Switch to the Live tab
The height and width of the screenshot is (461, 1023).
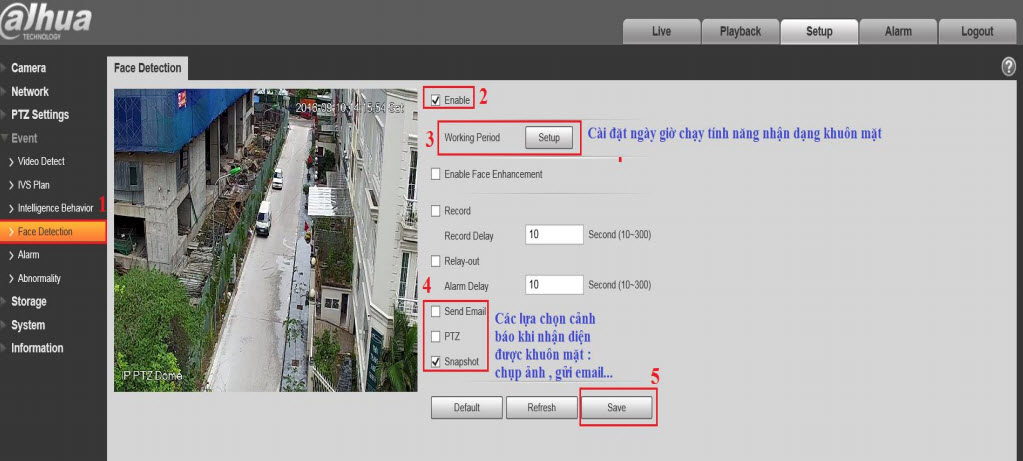[x=662, y=31]
